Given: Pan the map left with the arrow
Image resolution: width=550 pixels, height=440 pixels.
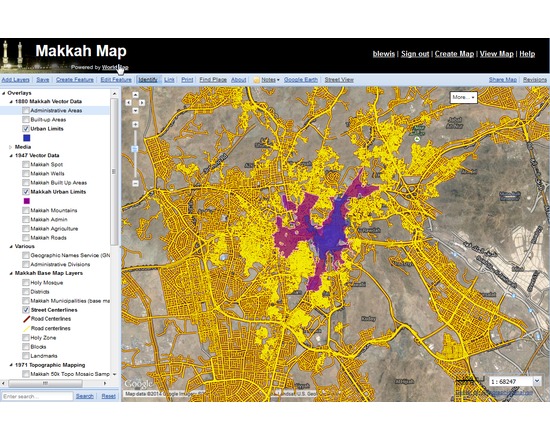Looking at the screenshot, I should click(x=128, y=102).
